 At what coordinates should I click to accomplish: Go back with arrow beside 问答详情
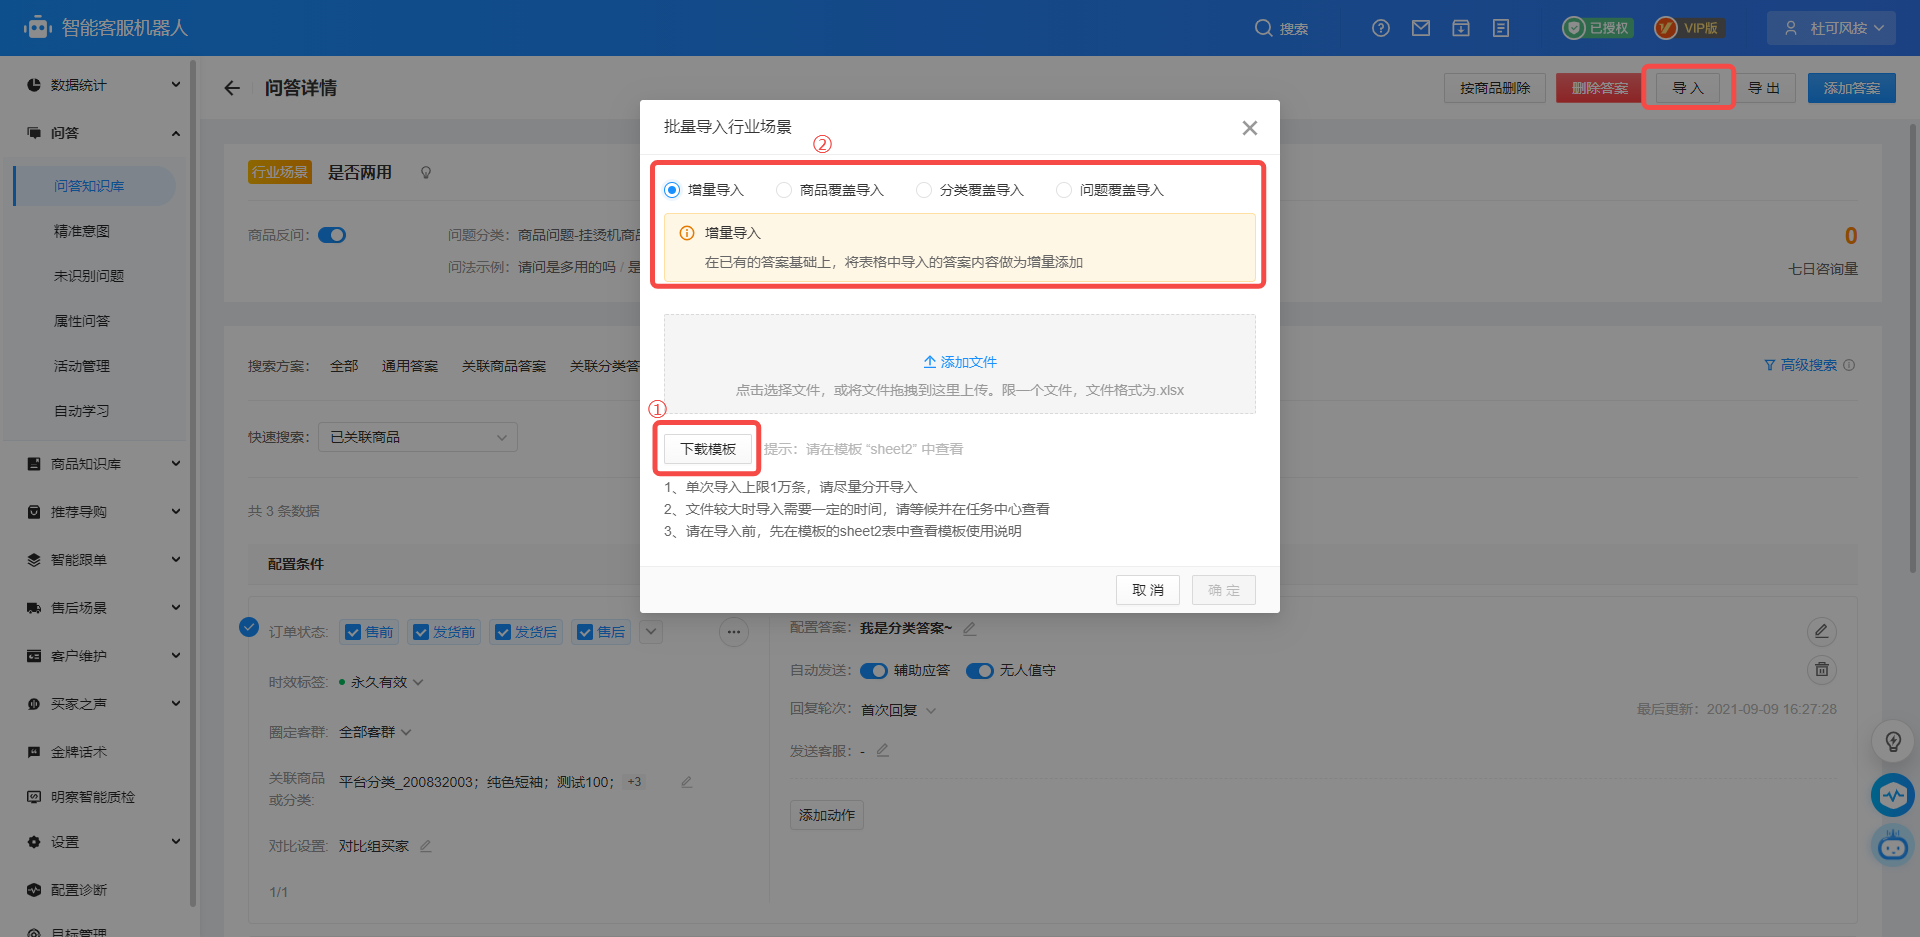[232, 88]
